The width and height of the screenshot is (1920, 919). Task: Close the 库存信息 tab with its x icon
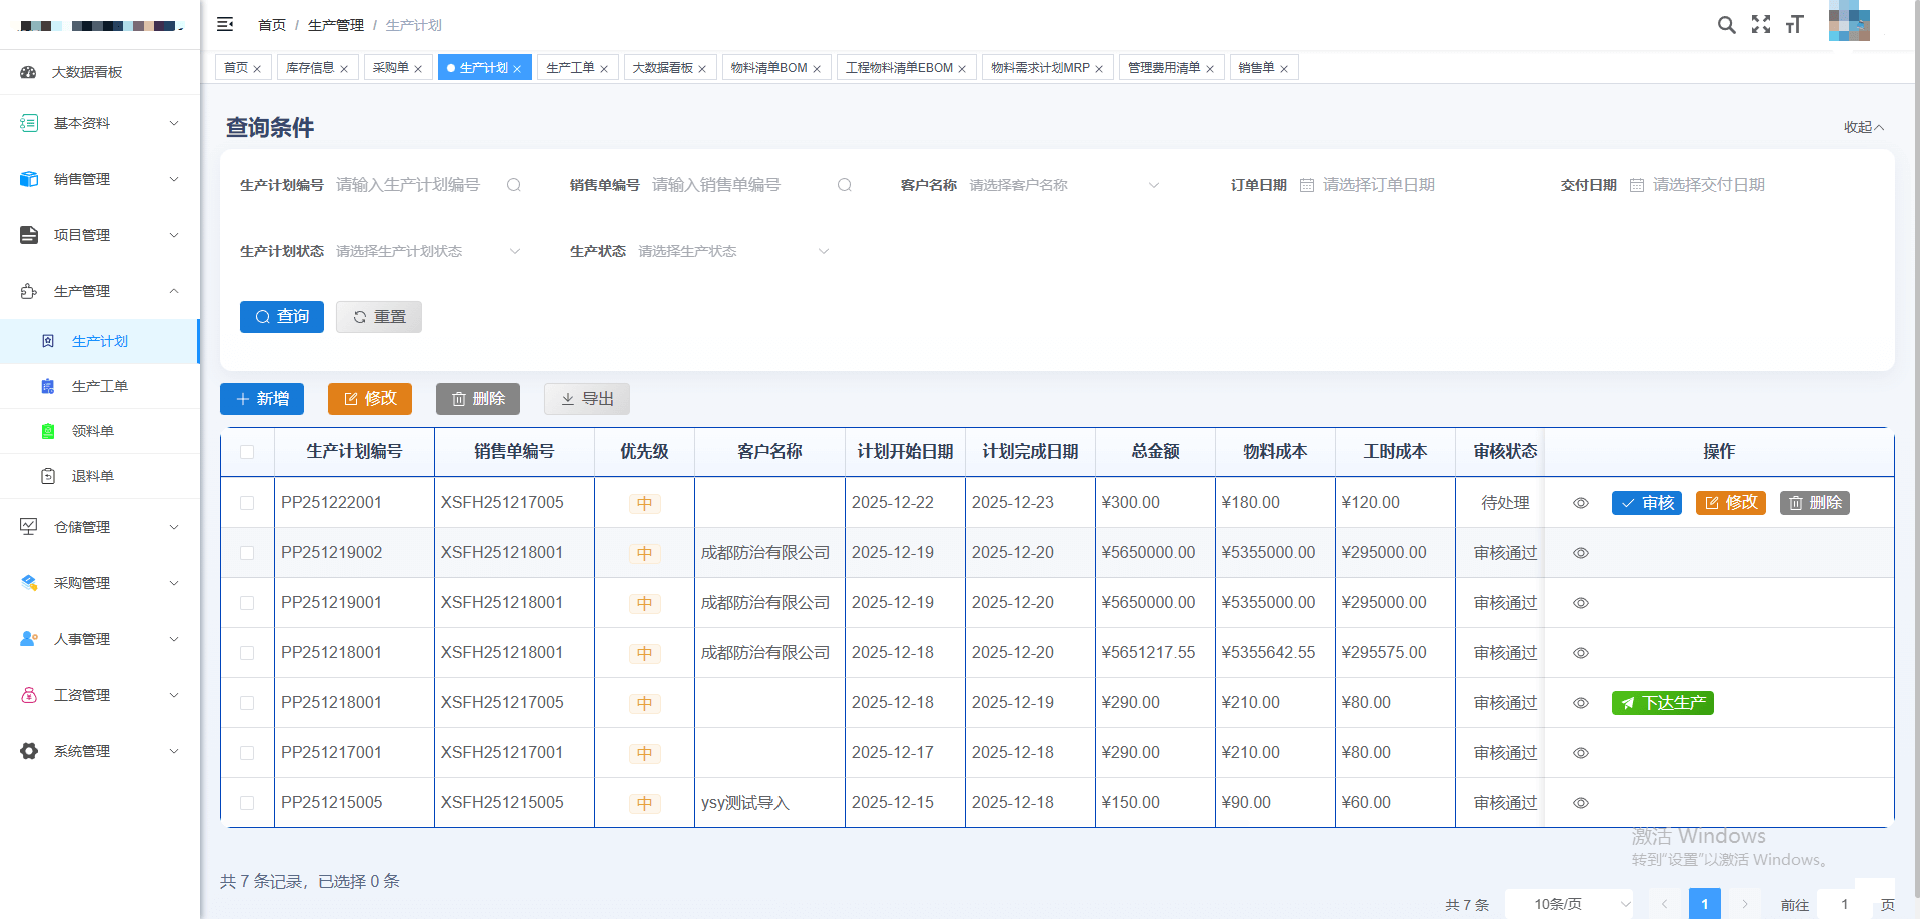344,69
